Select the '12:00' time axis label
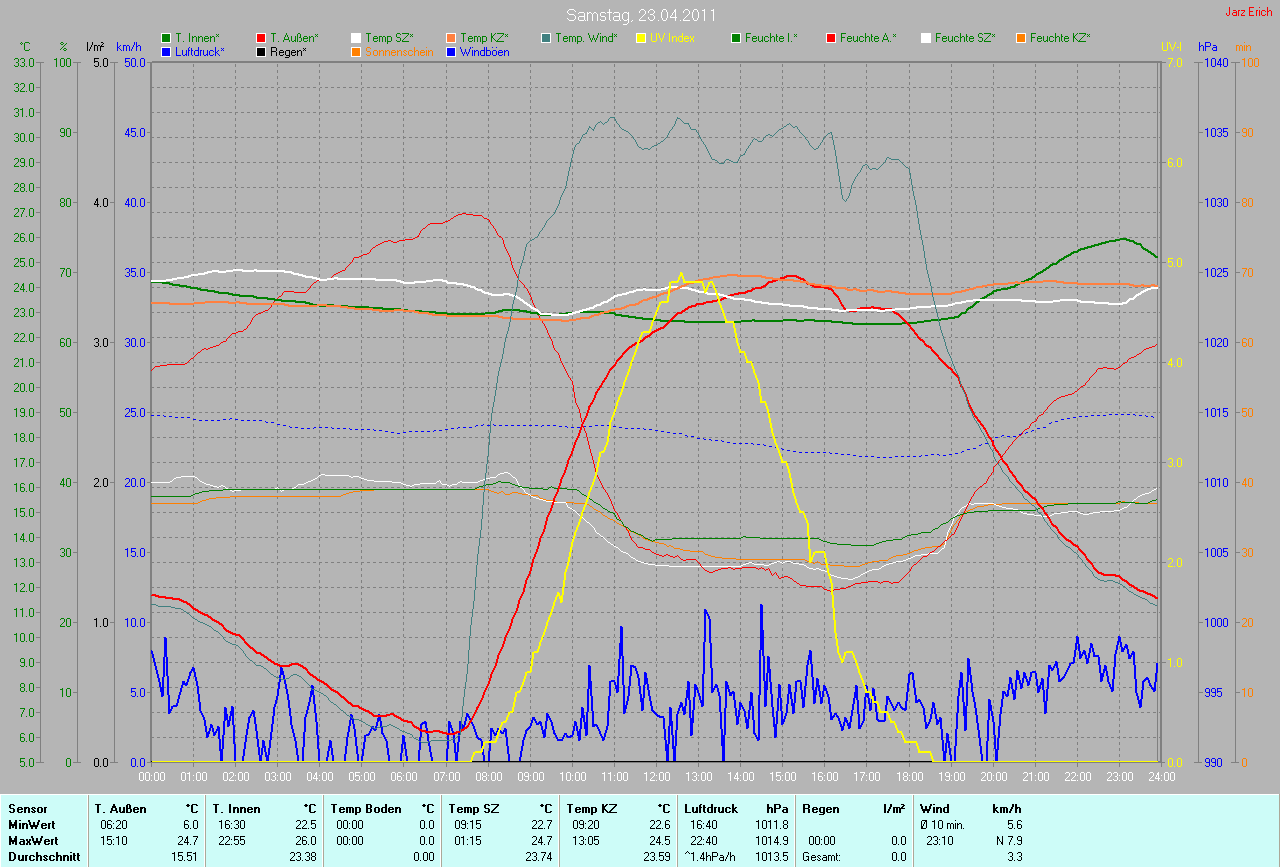 (x=656, y=776)
